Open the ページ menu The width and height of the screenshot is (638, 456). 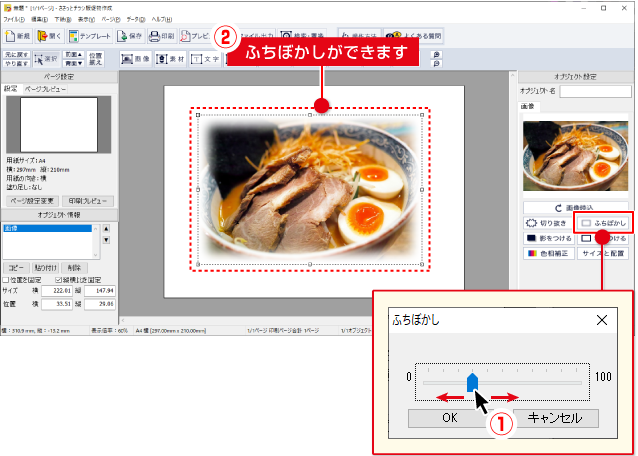point(111,20)
